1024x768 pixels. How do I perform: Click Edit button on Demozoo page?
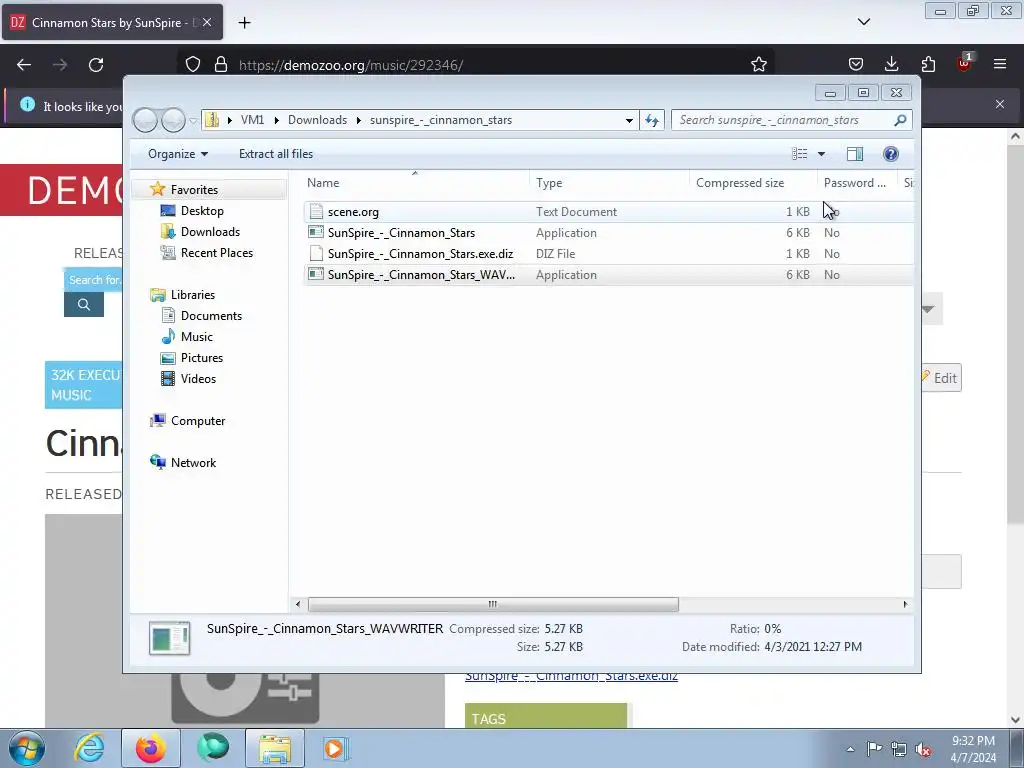pyautogui.click(x=941, y=377)
